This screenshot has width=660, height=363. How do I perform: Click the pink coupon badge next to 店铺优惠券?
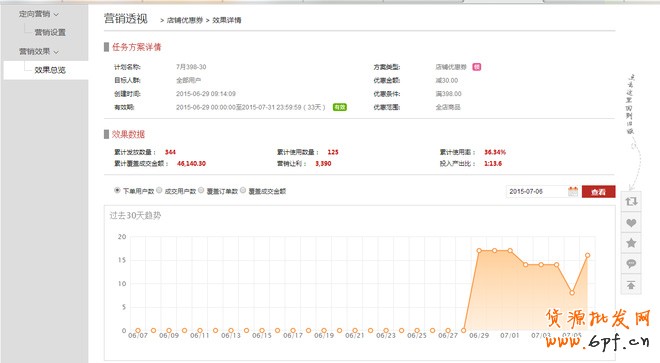[476, 67]
